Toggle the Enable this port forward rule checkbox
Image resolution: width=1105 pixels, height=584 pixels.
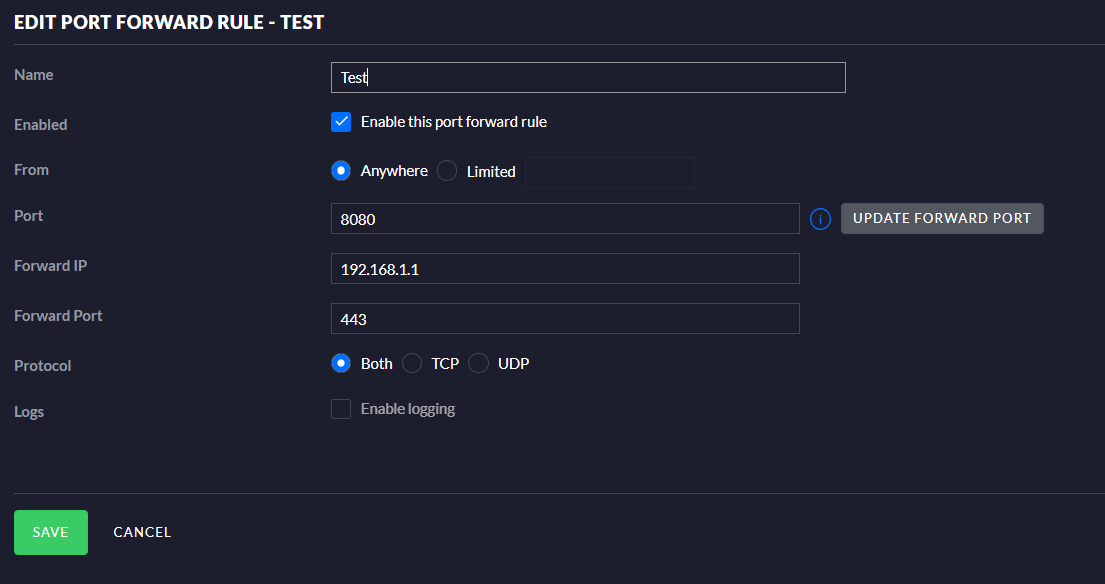coord(341,122)
